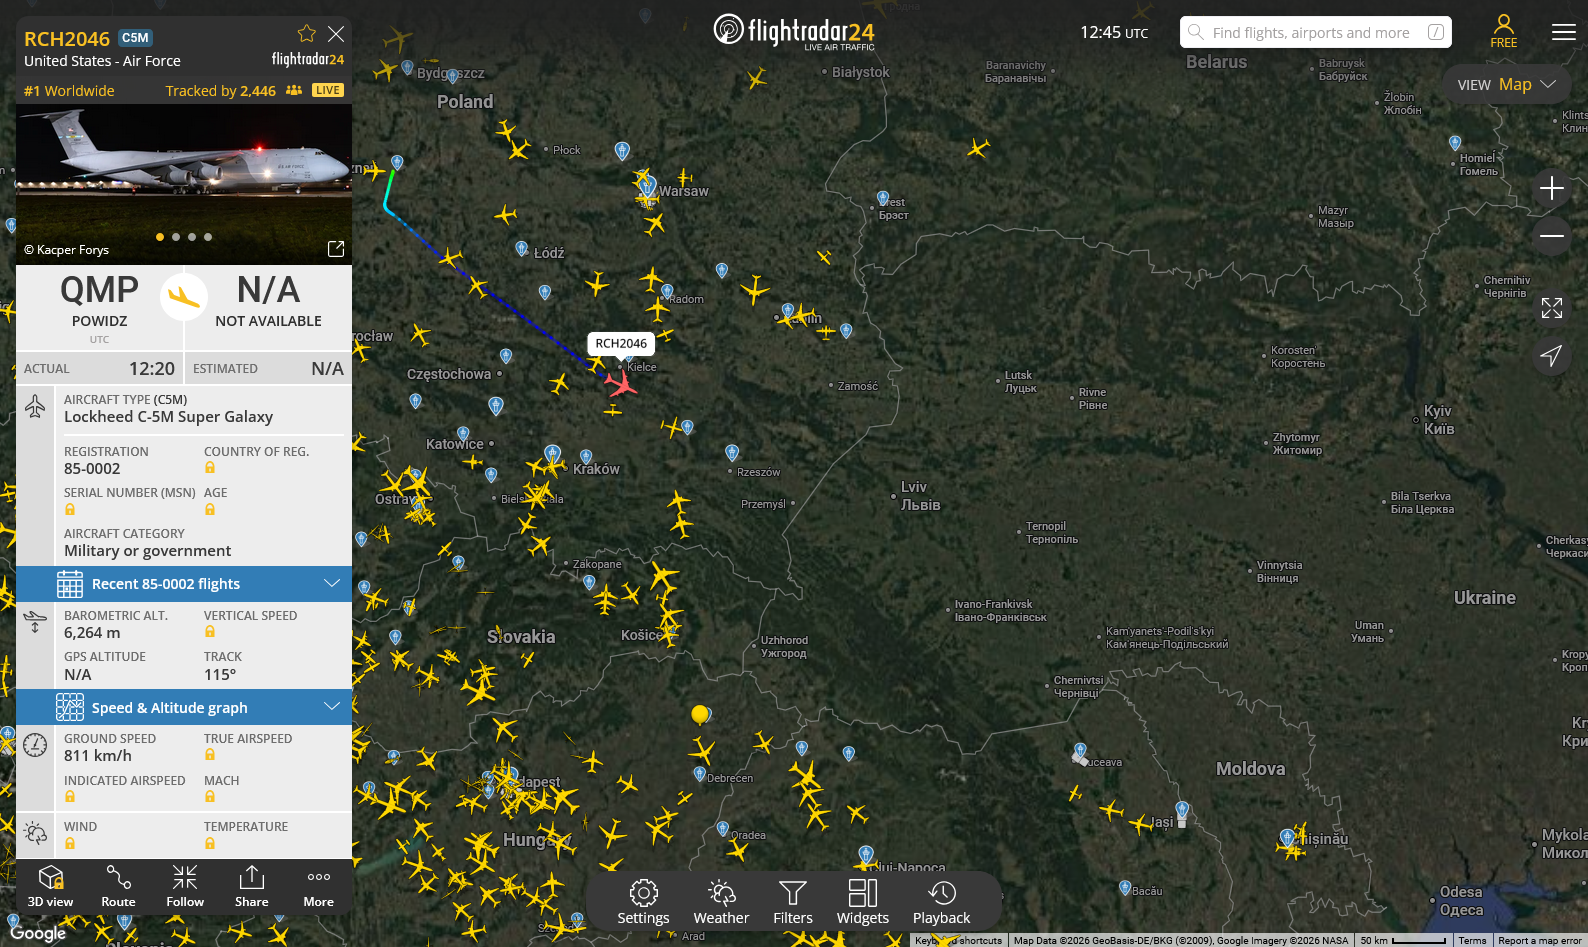Click the yellow balloon marker on the map

700,714
